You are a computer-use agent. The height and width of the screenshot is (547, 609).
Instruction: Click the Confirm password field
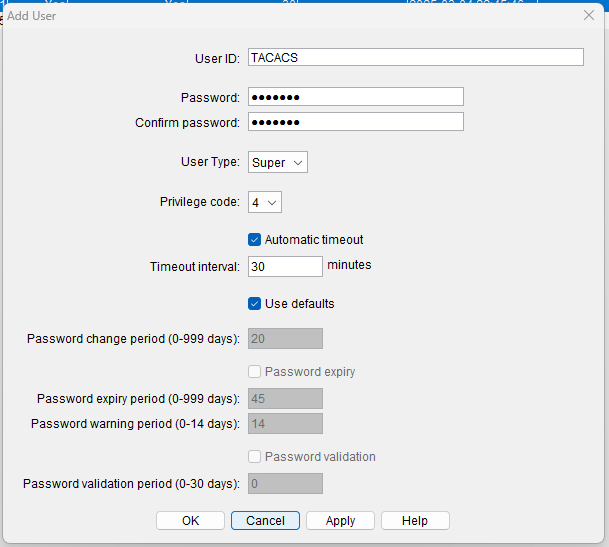point(356,122)
